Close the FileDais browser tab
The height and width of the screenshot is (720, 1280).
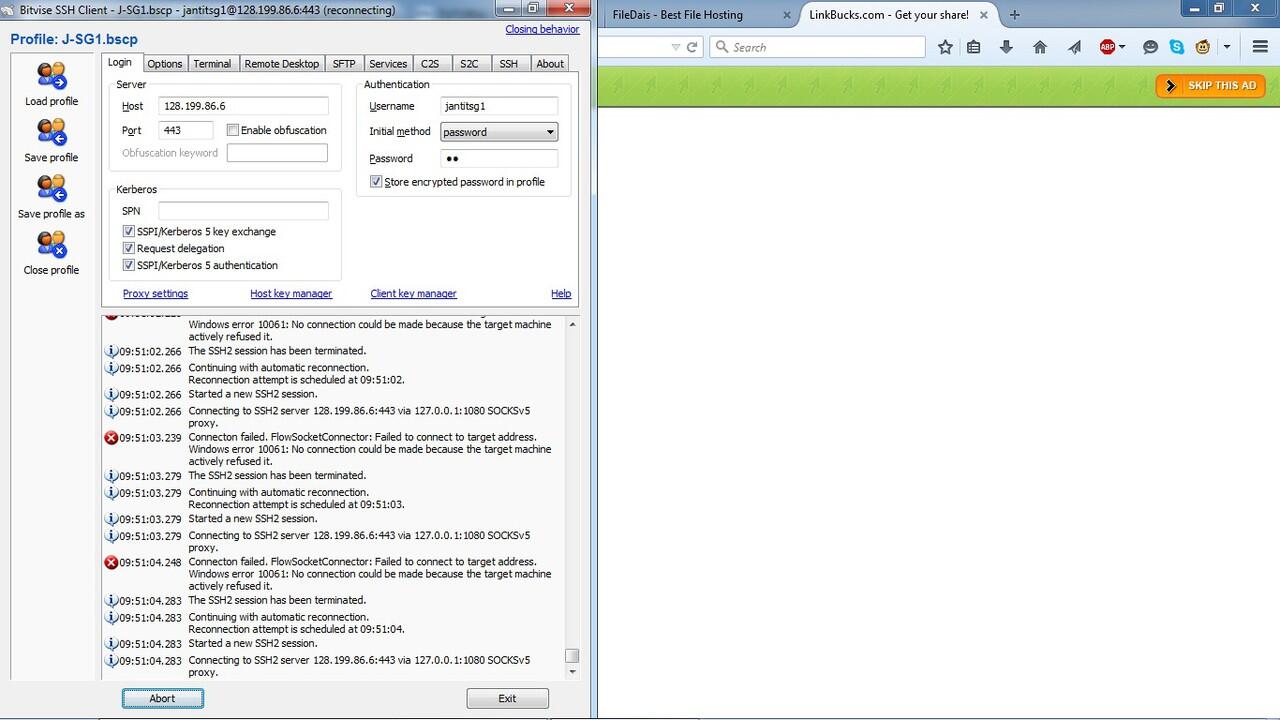click(787, 15)
